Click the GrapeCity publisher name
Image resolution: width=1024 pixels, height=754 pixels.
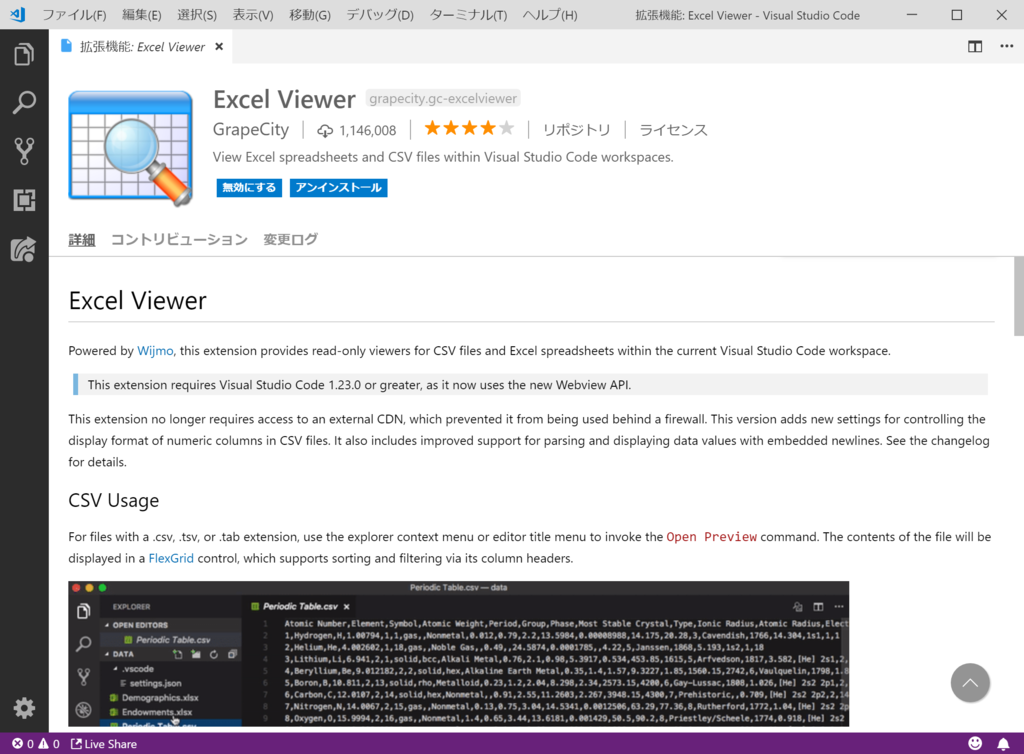(x=251, y=129)
